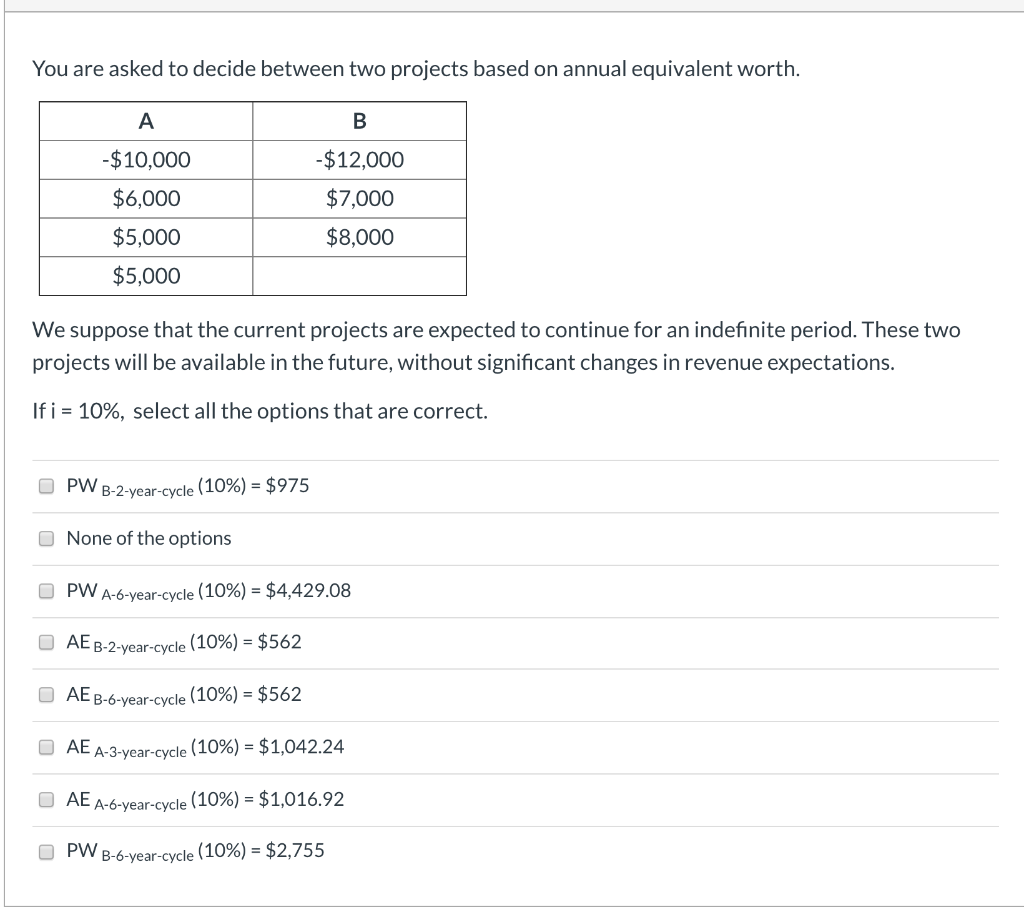This screenshot has height=907, width=1024.
Task: Select the -$10,000 cell in column A
Action: pos(146,160)
